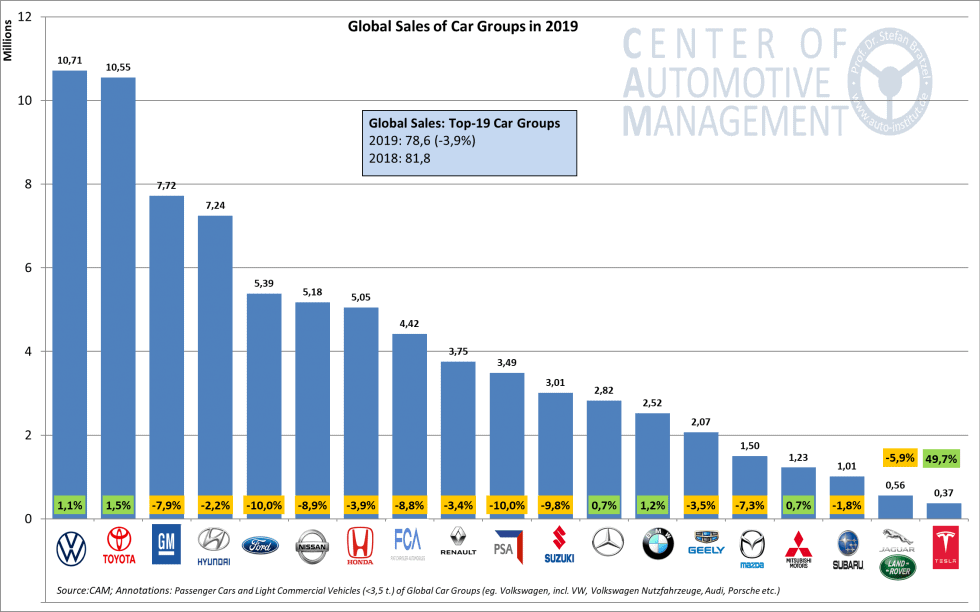This screenshot has width=980, height=612.
Task: Click the FCA logo
Action: point(408,544)
